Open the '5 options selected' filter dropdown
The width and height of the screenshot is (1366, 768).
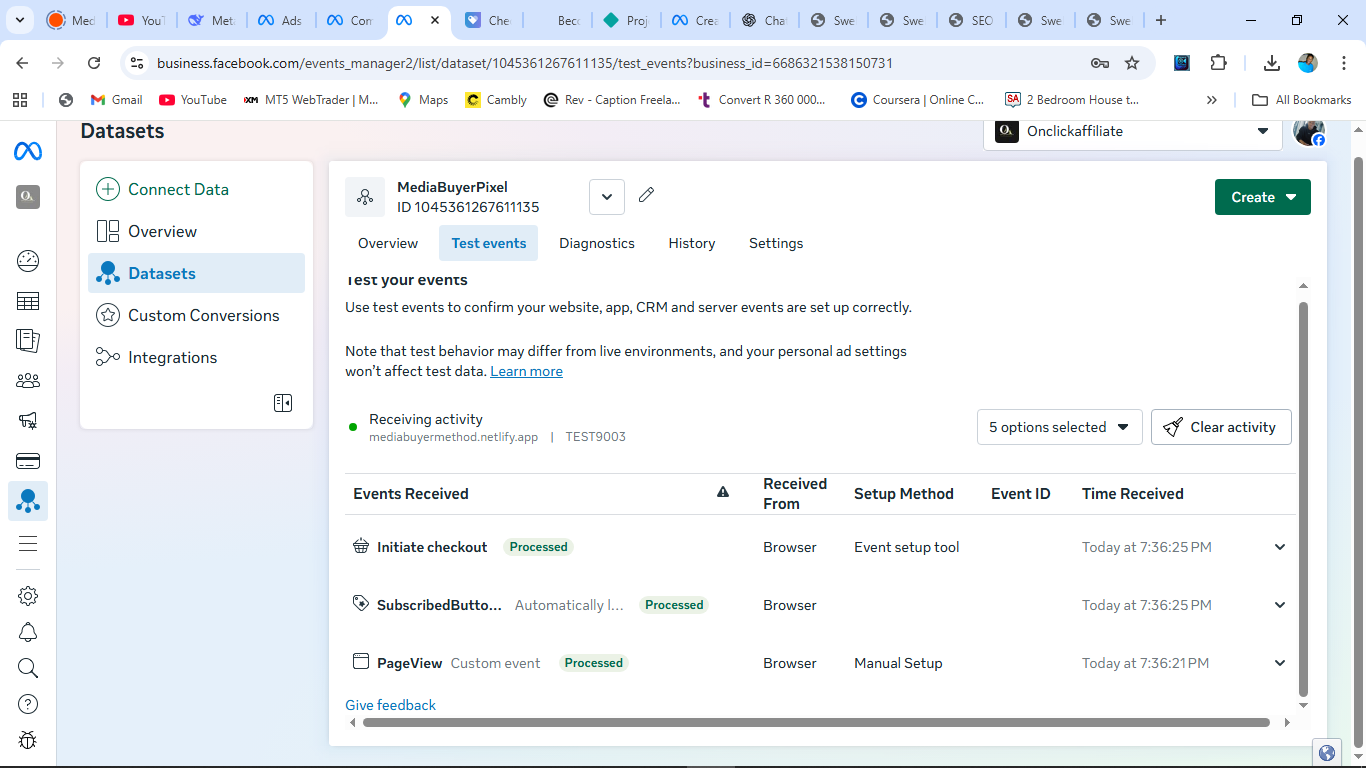(x=1060, y=427)
